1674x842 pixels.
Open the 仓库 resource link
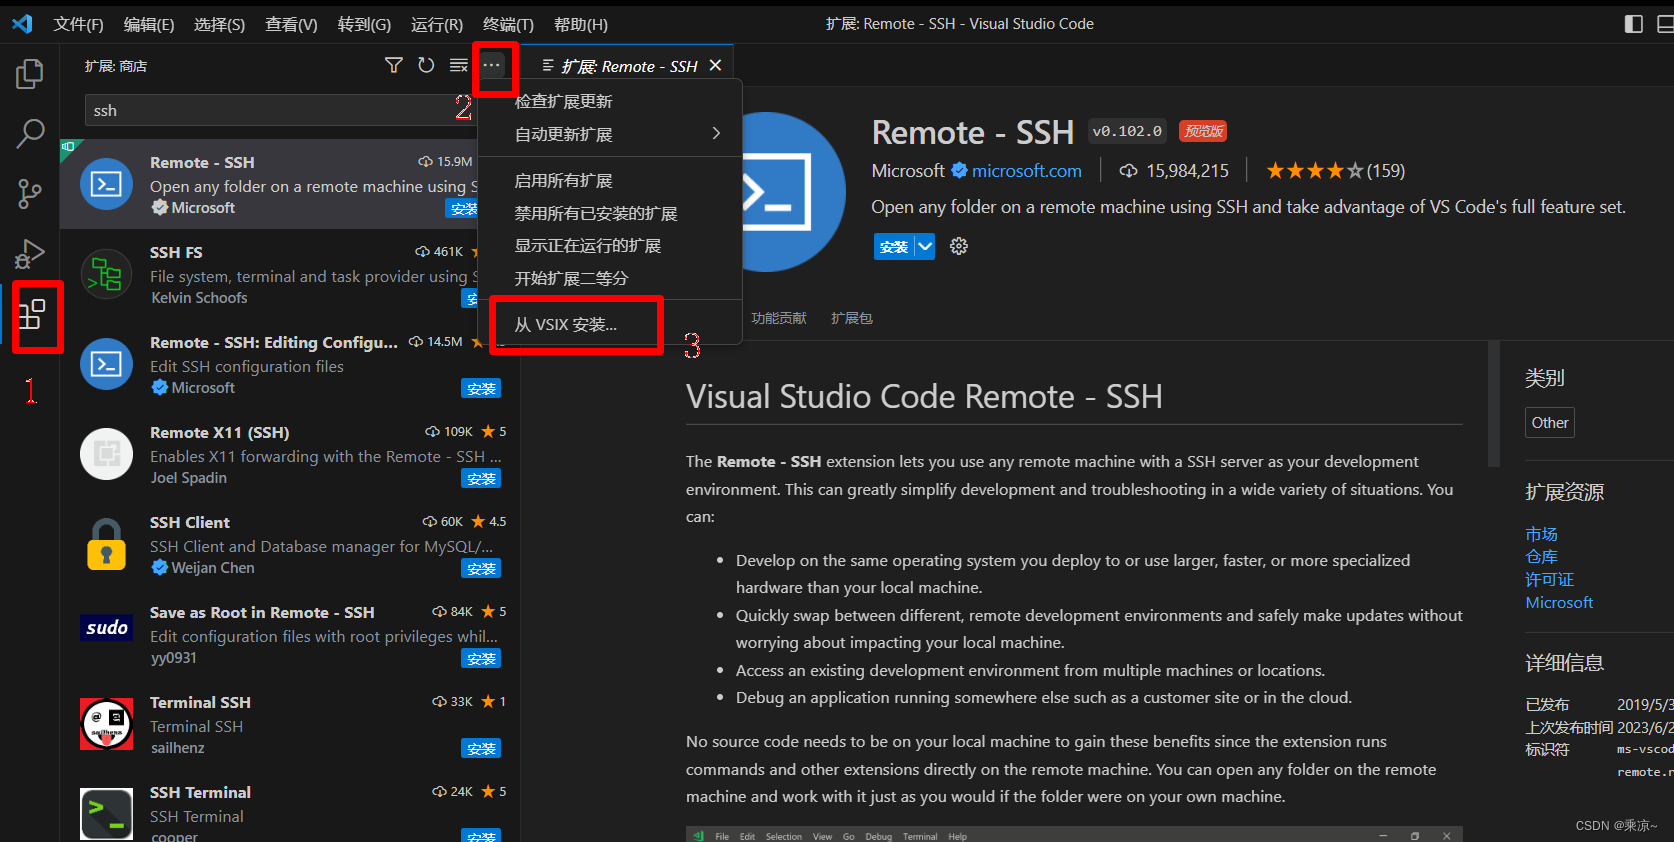point(1541,557)
